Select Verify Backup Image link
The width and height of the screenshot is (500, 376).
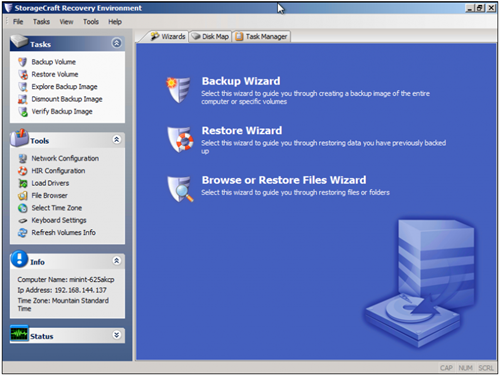click(x=62, y=112)
